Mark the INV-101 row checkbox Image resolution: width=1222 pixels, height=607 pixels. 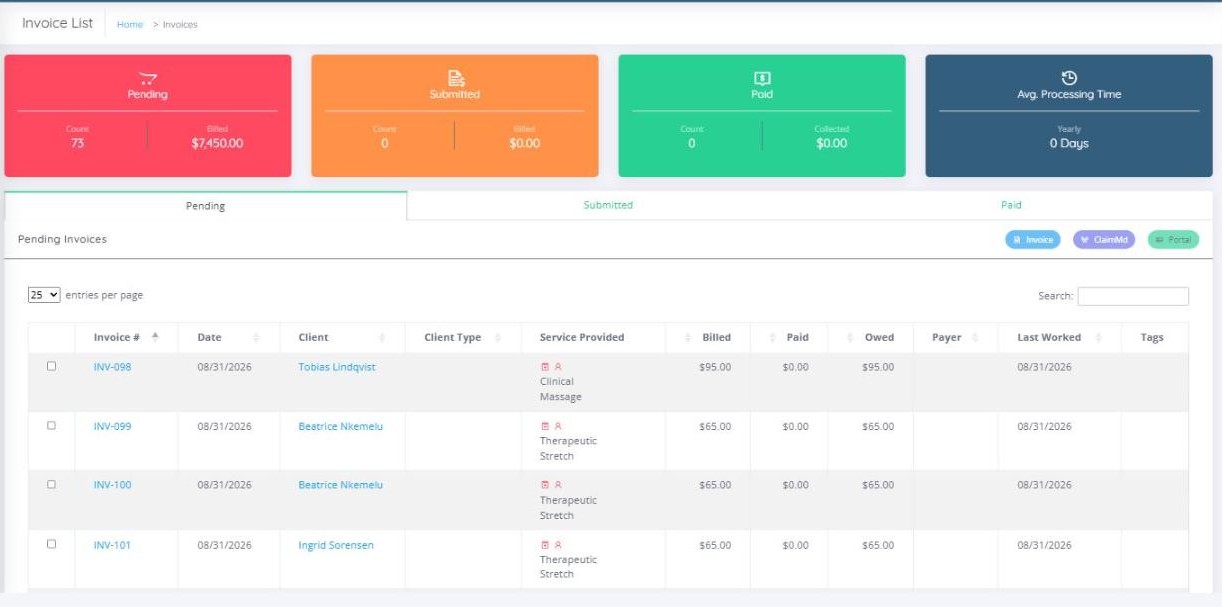(52, 544)
